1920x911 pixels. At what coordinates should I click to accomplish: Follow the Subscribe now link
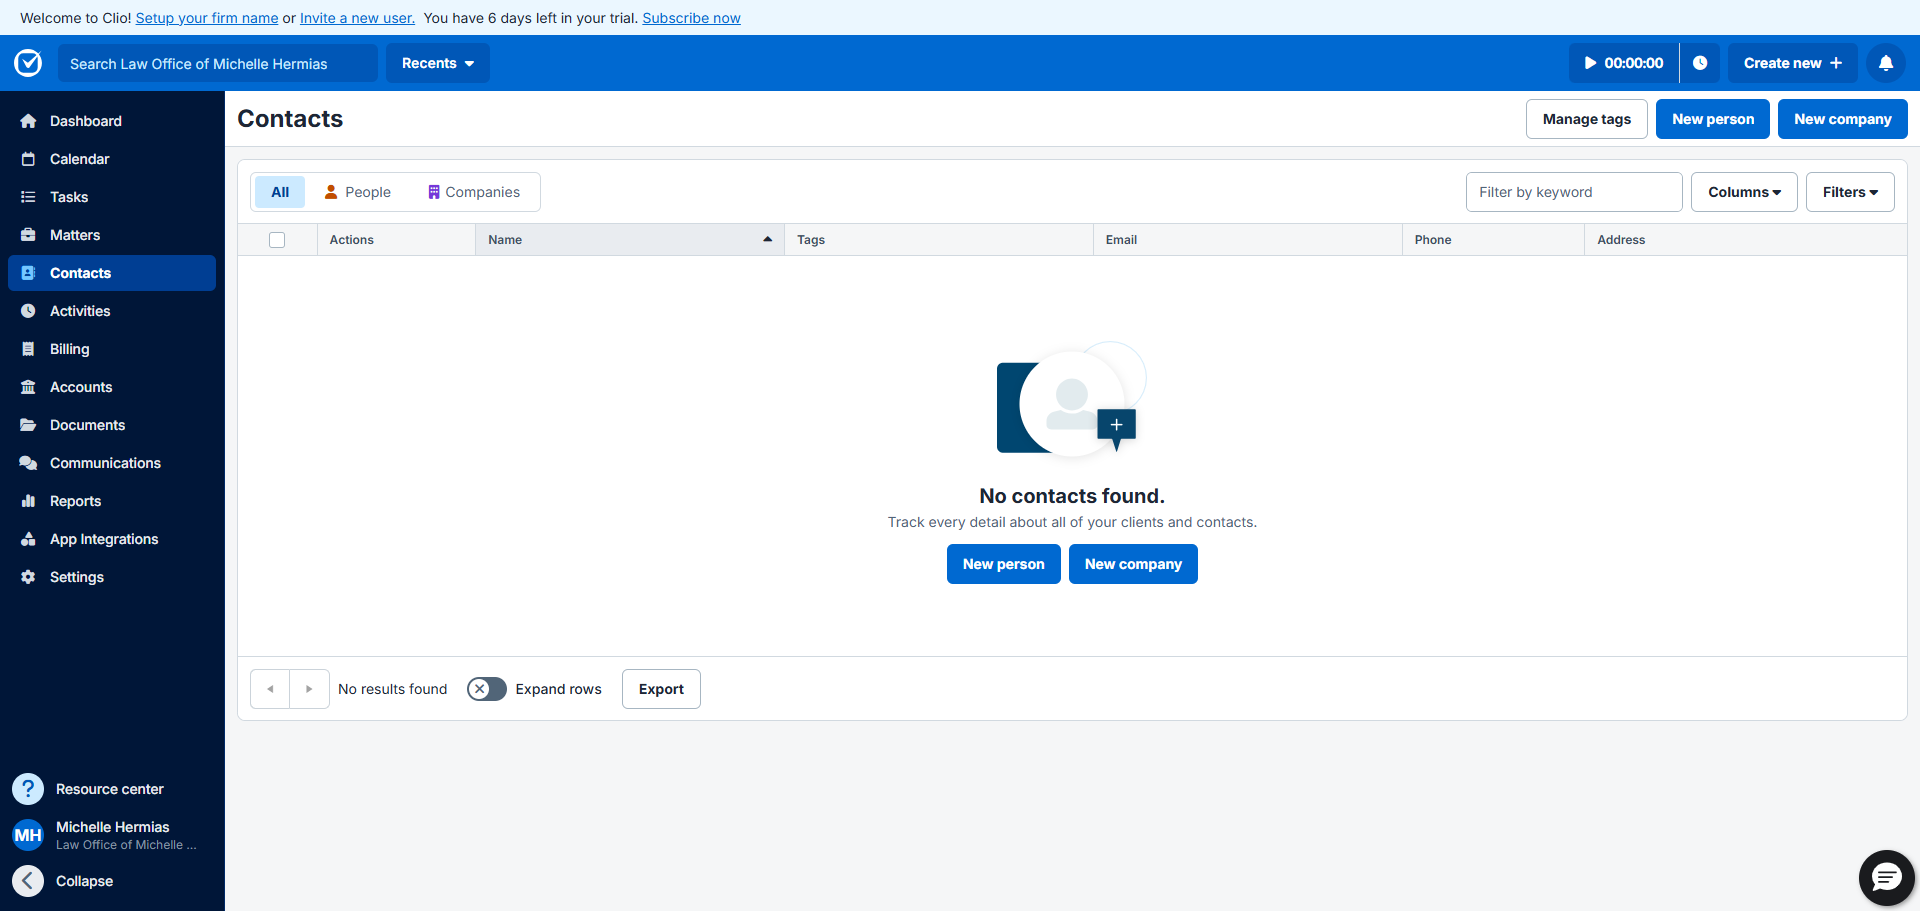pyautogui.click(x=691, y=18)
